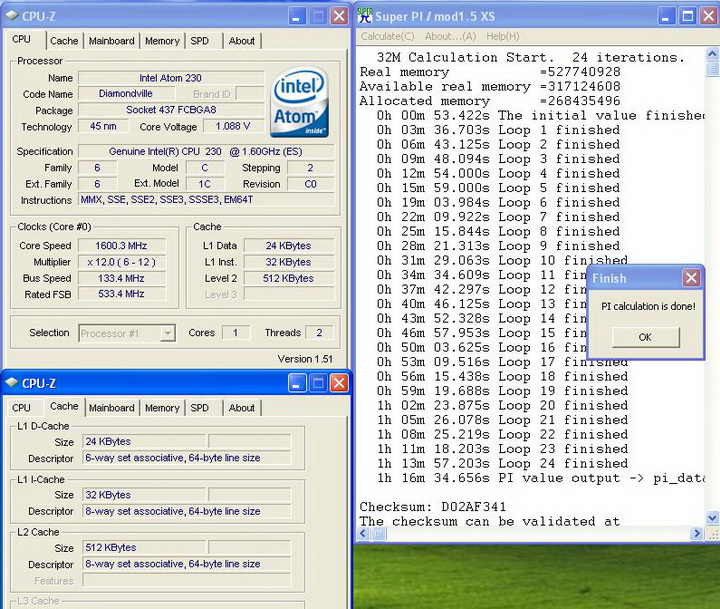Click the 32M Calculation Start line
Screen dimensions: 720x609
(530, 57)
